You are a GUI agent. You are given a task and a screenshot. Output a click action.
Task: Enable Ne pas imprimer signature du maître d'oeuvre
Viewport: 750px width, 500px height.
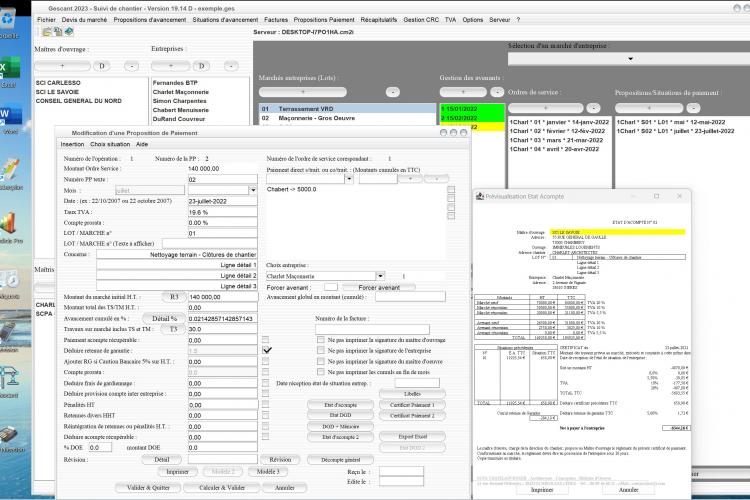321,361
